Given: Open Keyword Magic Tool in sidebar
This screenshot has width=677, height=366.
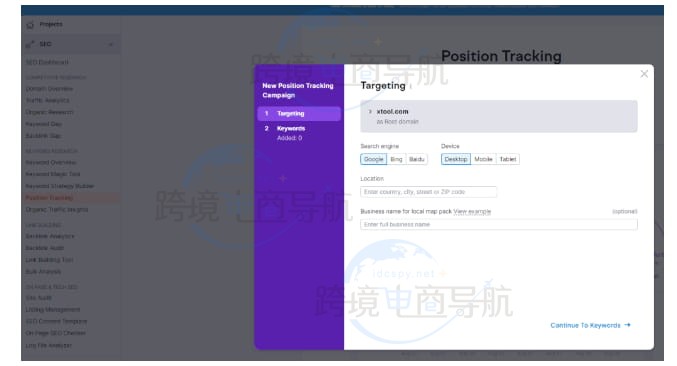Looking at the screenshot, I should [53, 174].
